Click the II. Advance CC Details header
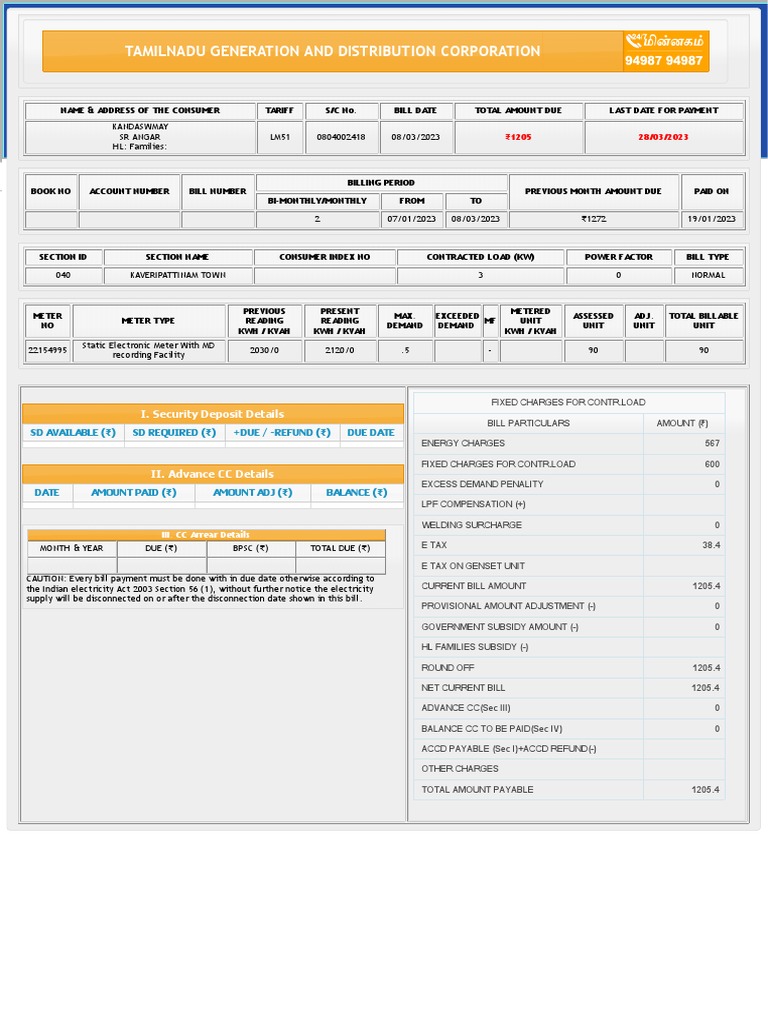This screenshot has width=768, height=1024. click(x=212, y=474)
